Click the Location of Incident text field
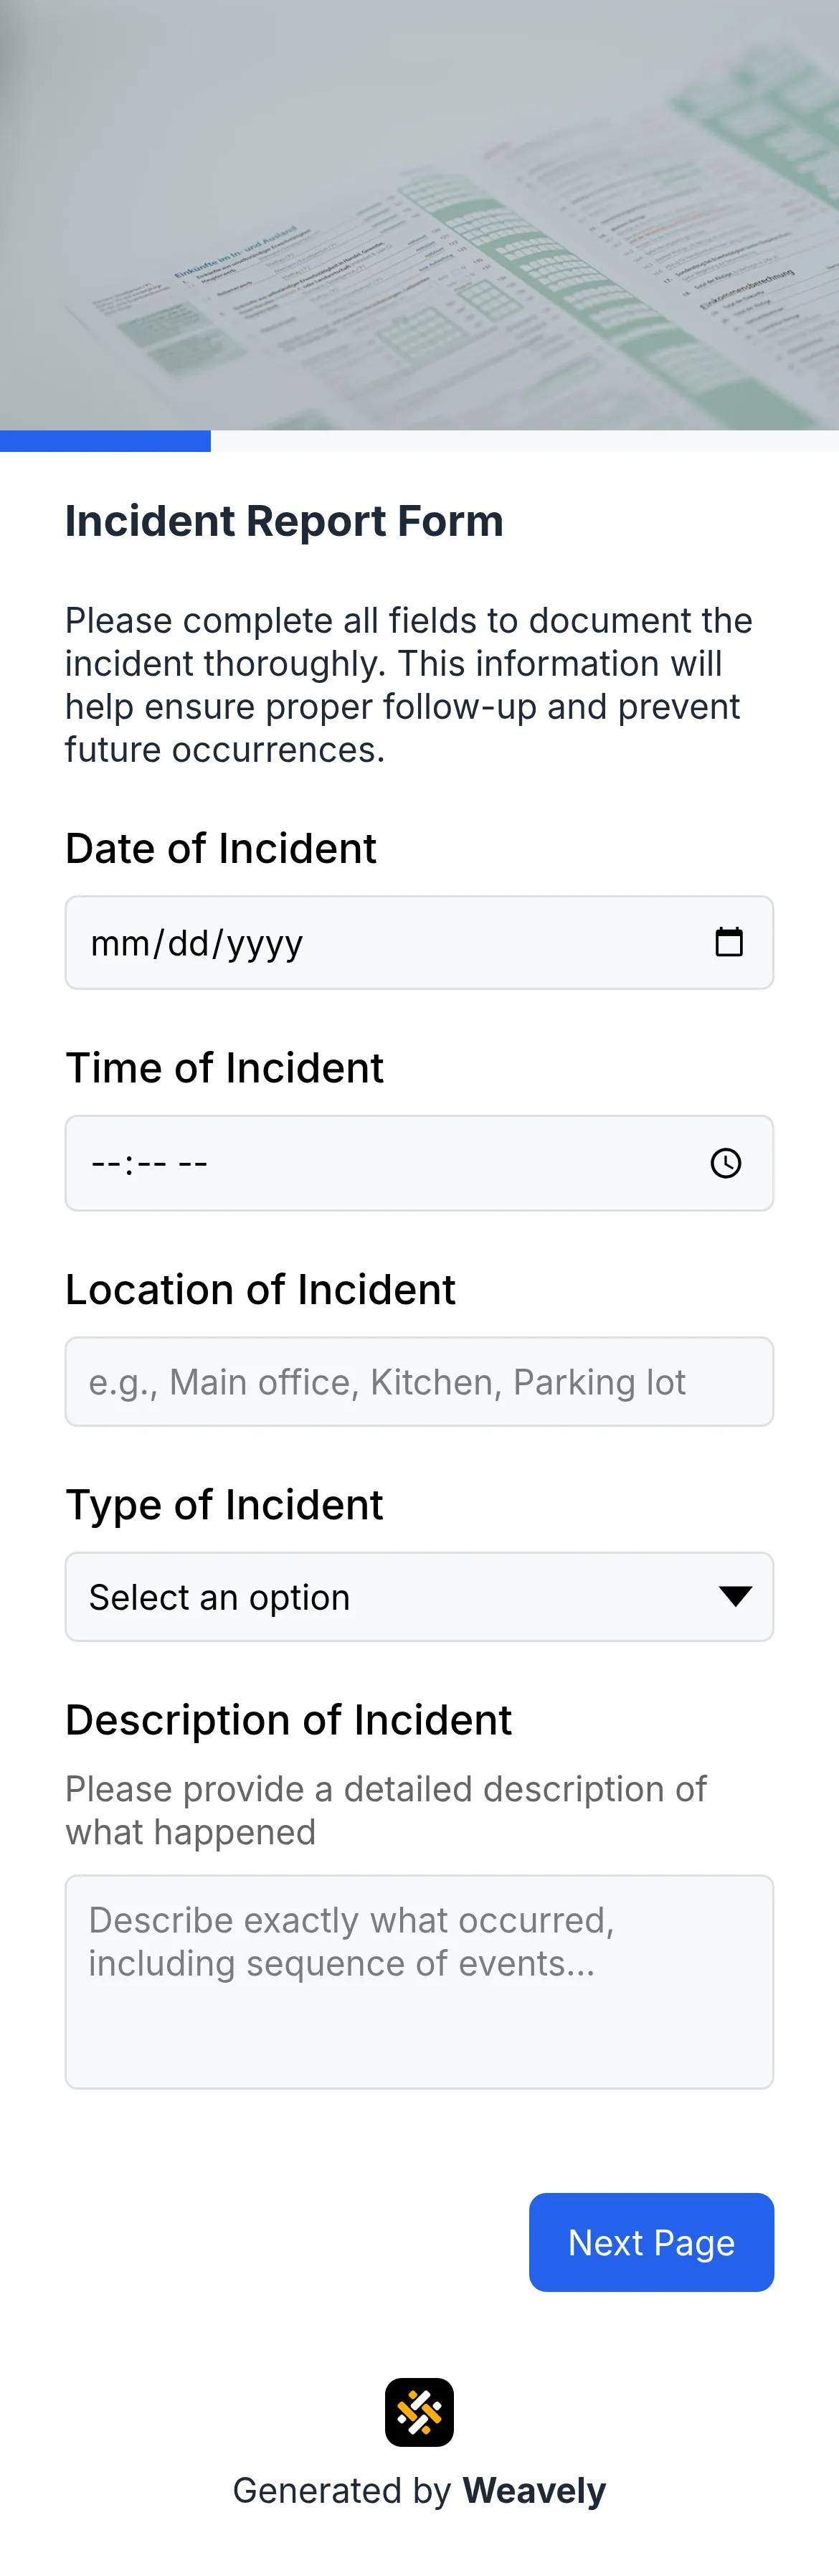This screenshot has width=839, height=2576. pyautogui.click(x=419, y=1381)
